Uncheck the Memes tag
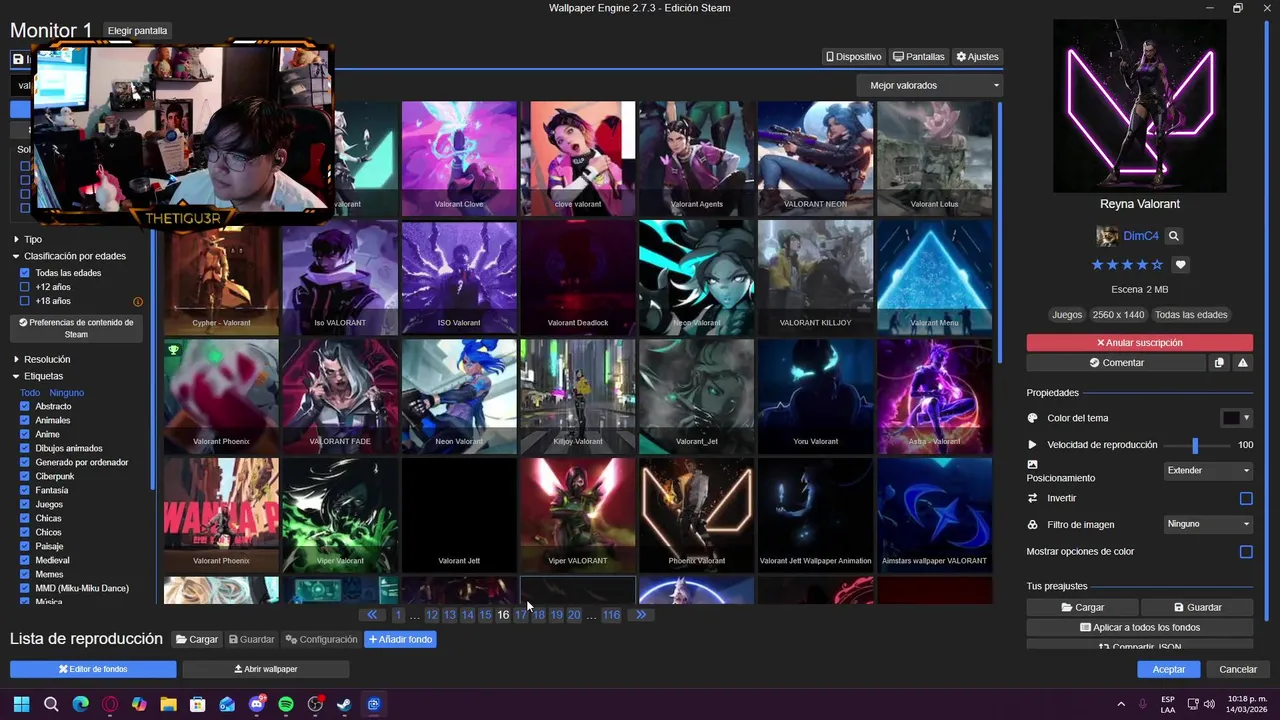 coord(25,575)
